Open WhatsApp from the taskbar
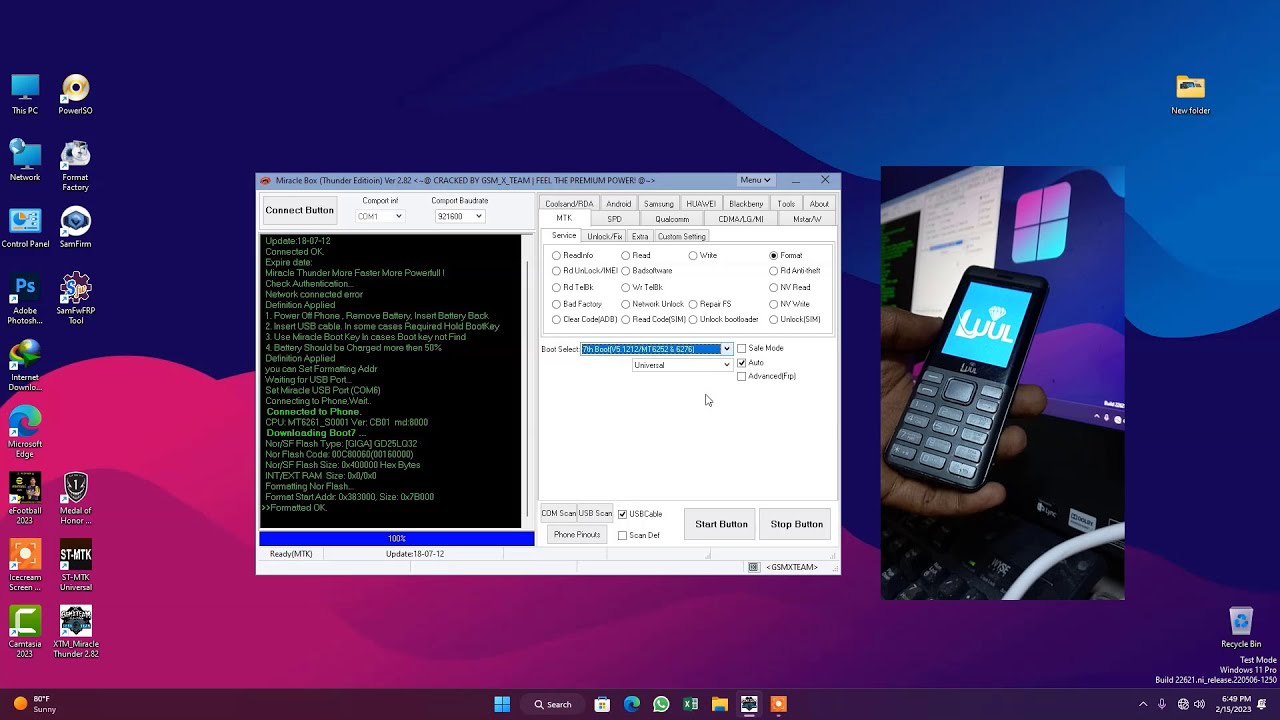The image size is (1280, 720). click(x=661, y=704)
